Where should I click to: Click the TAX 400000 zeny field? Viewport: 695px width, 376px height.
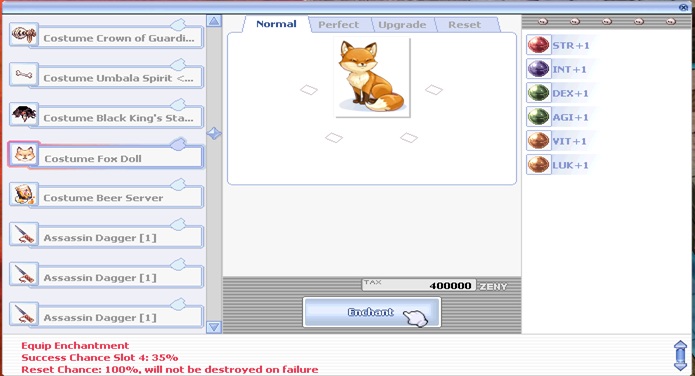[419, 285]
